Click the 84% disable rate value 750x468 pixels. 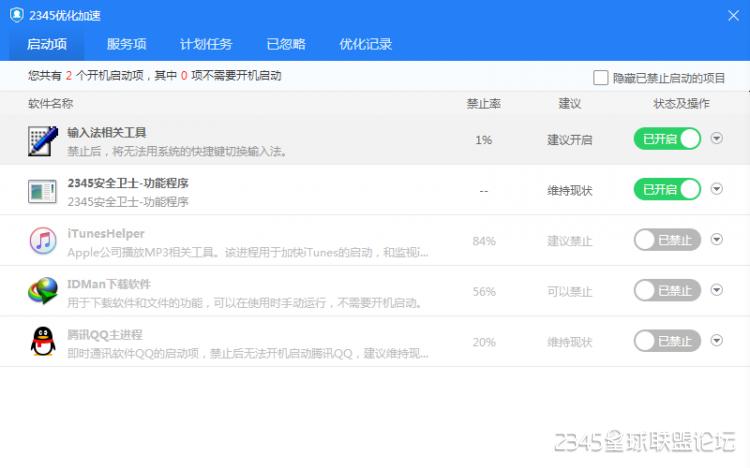click(x=484, y=241)
